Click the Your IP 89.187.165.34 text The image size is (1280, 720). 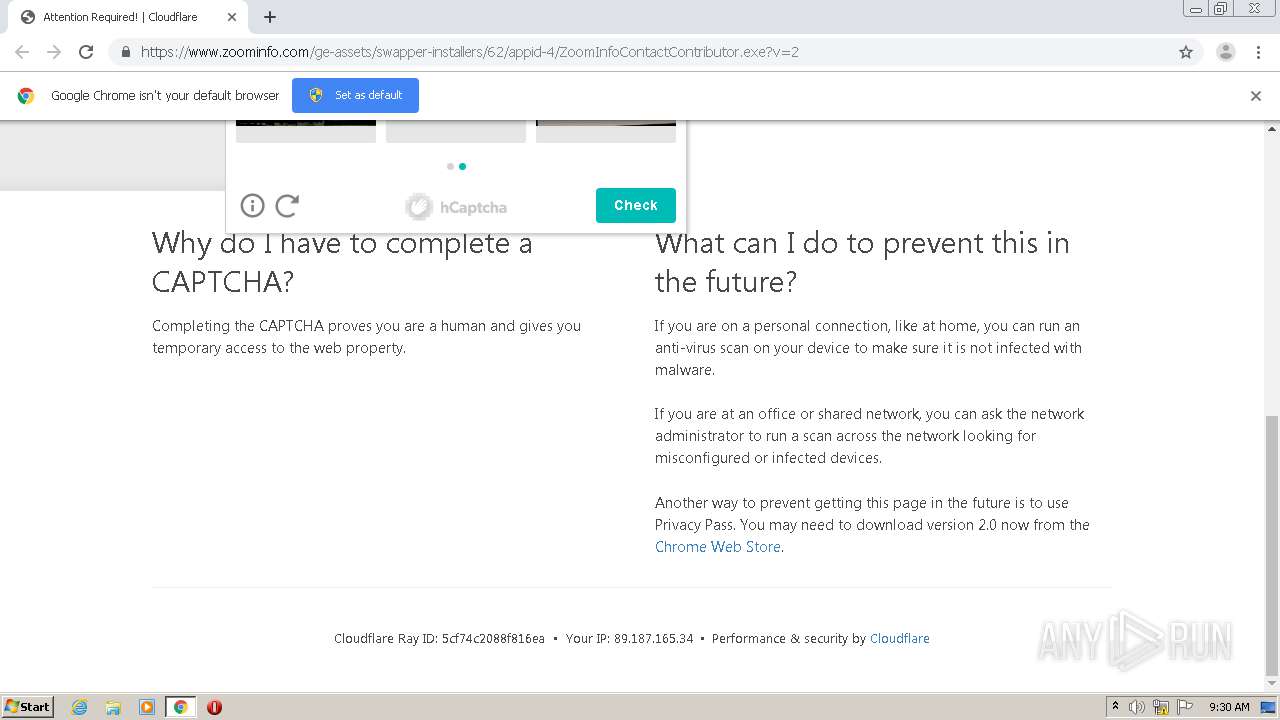629,638
